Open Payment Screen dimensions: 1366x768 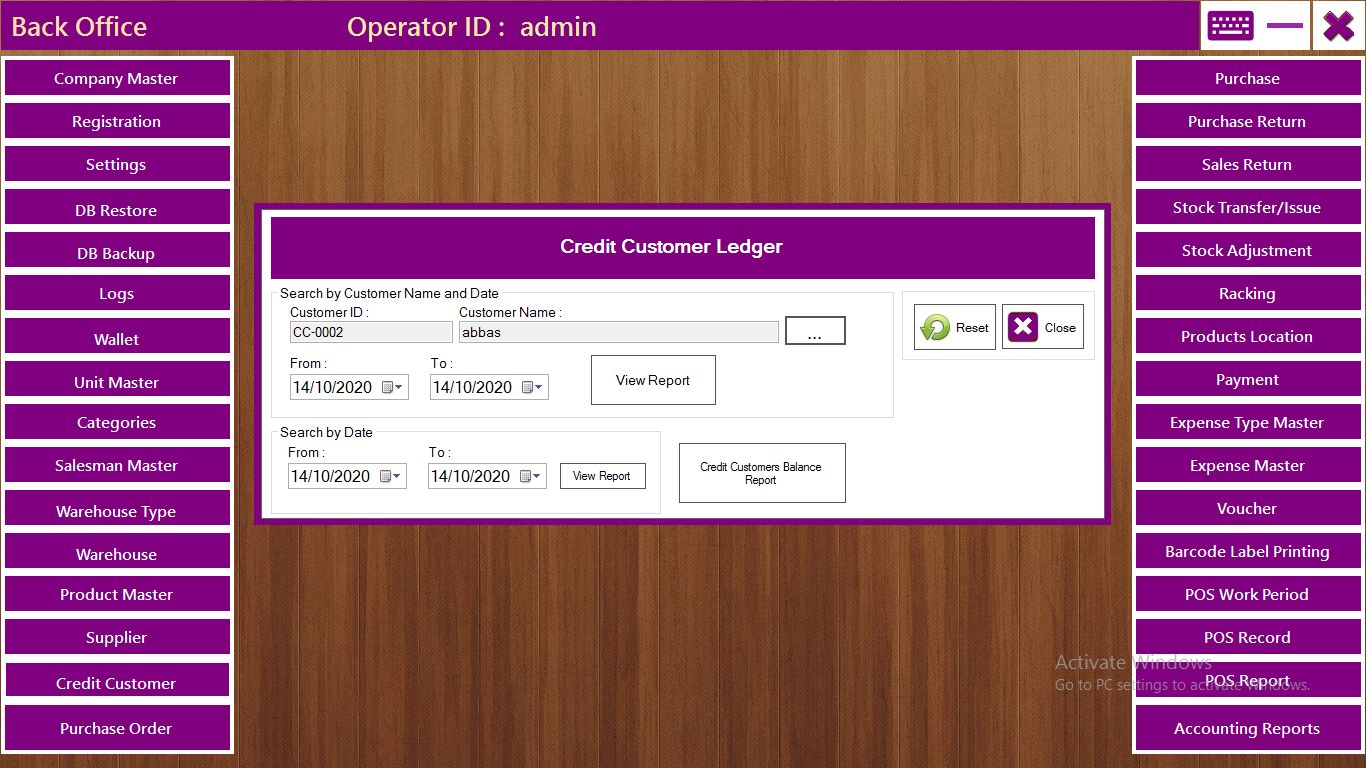(x=1247, y=379)
